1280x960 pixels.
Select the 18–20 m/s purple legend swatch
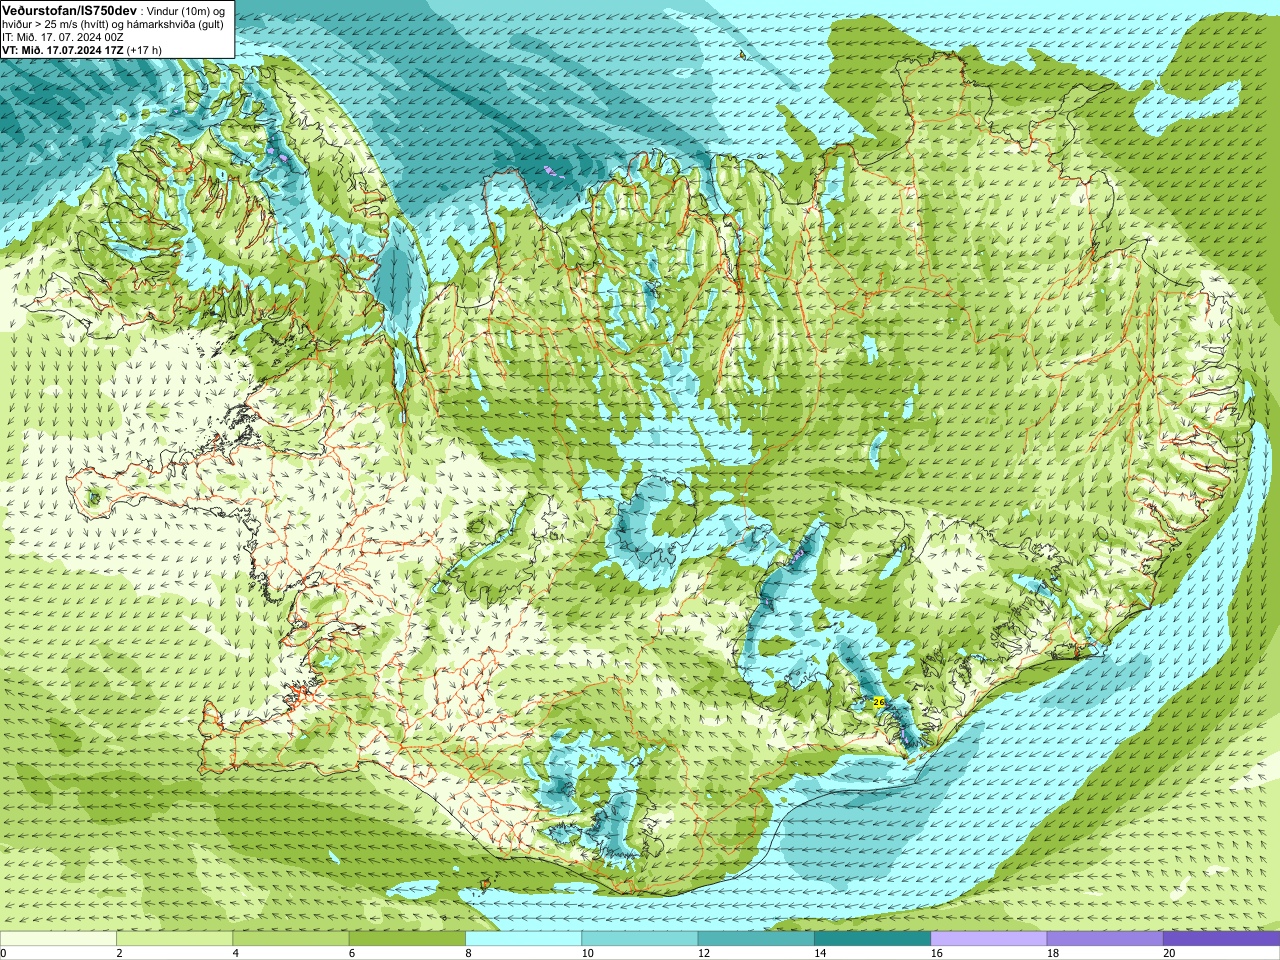1105,939
